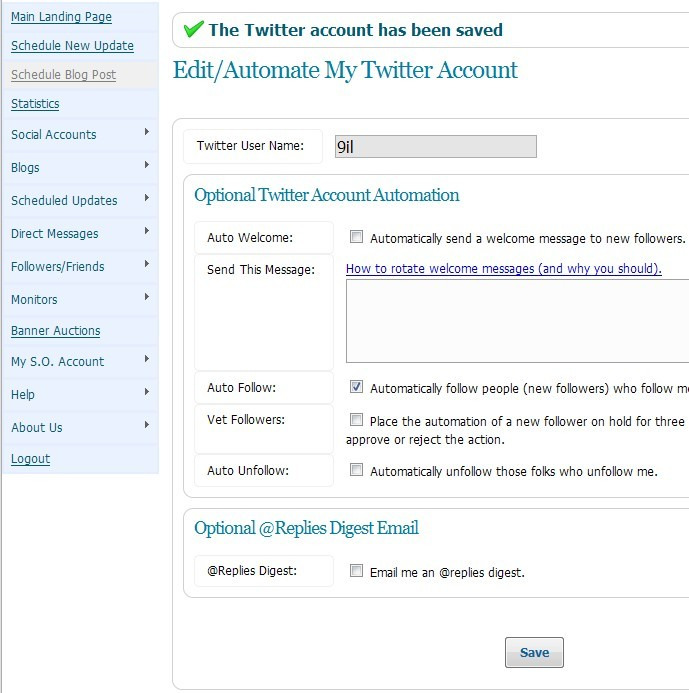Click 'The Twitter account has been saved' message
This screenshot has width=689, height=693.
[355, 30]
